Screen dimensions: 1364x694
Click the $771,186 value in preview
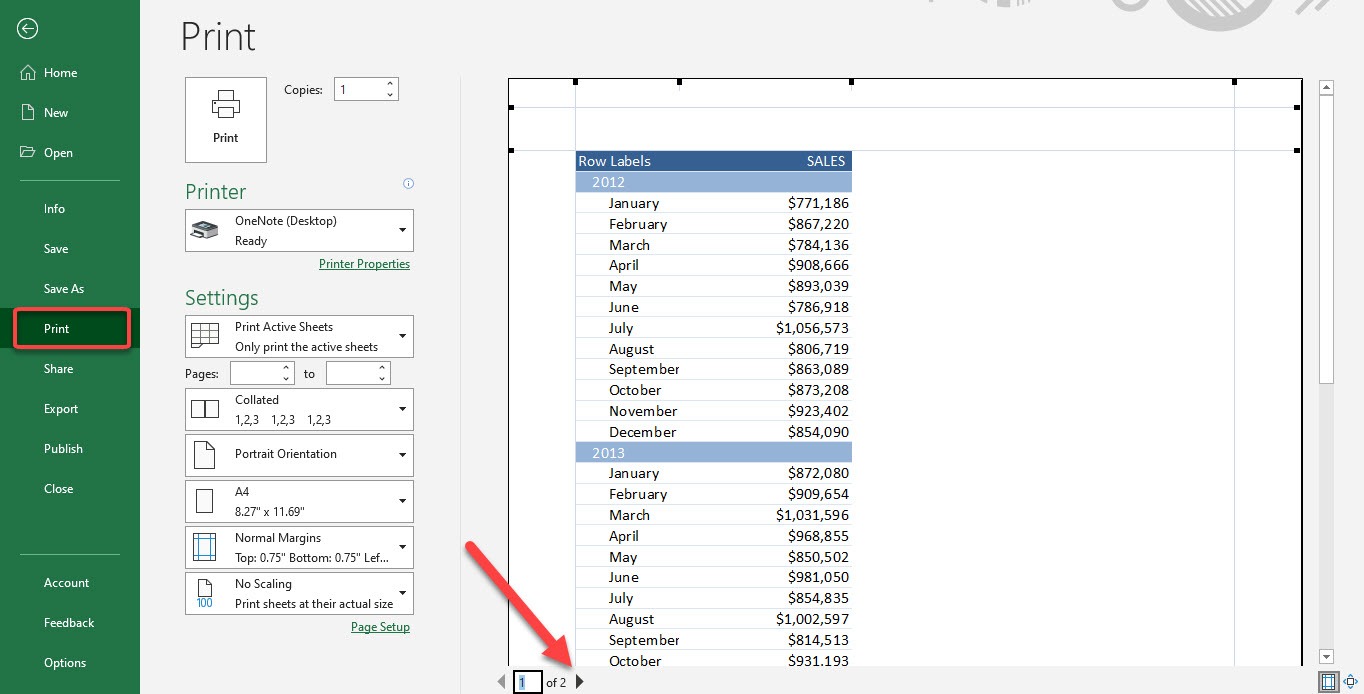click(818, 203)
